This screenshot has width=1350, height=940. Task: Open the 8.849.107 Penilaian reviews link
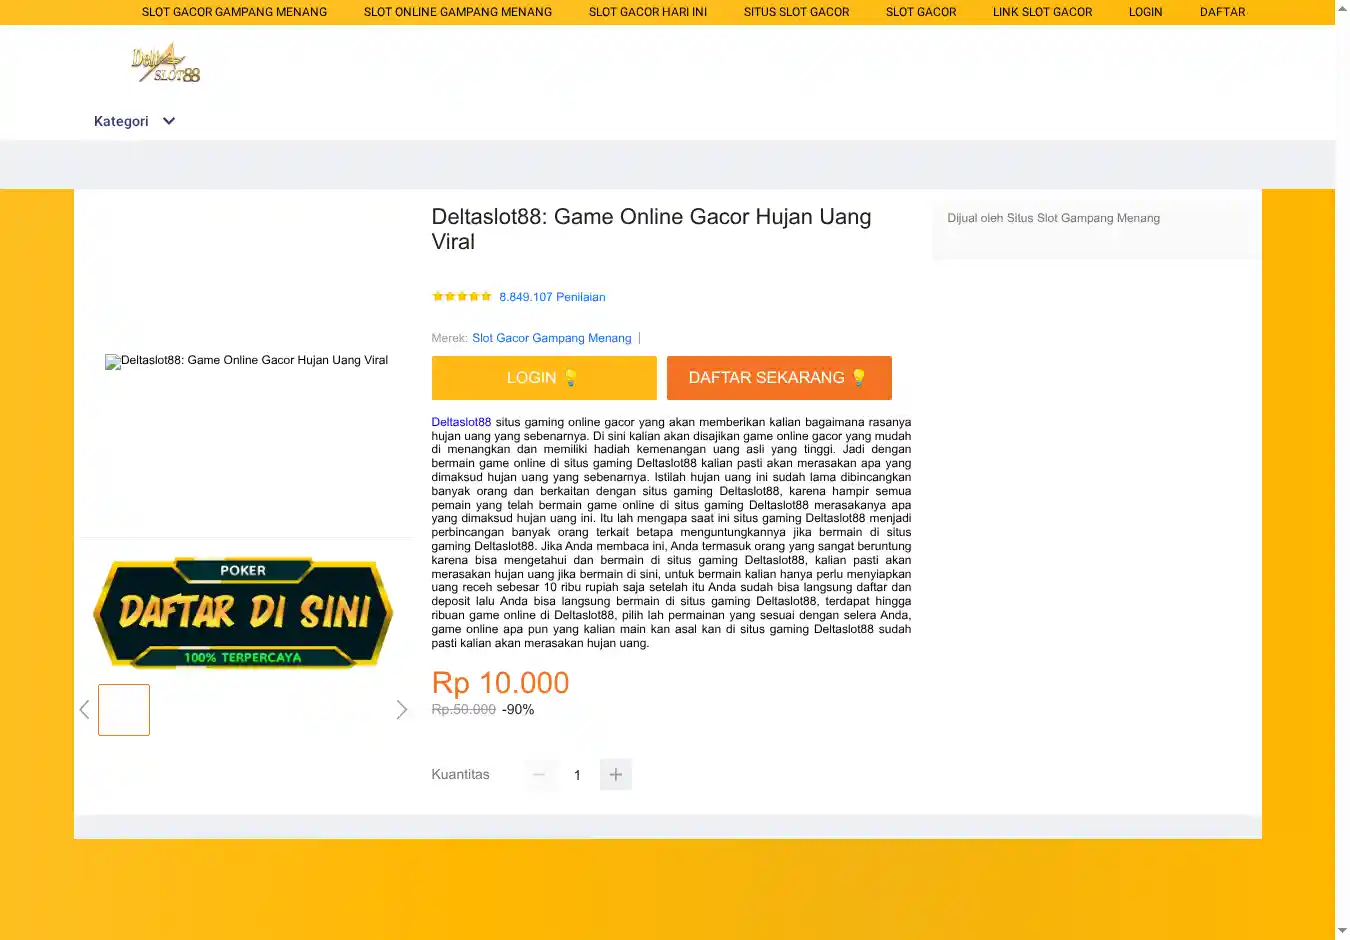[552, 297]
